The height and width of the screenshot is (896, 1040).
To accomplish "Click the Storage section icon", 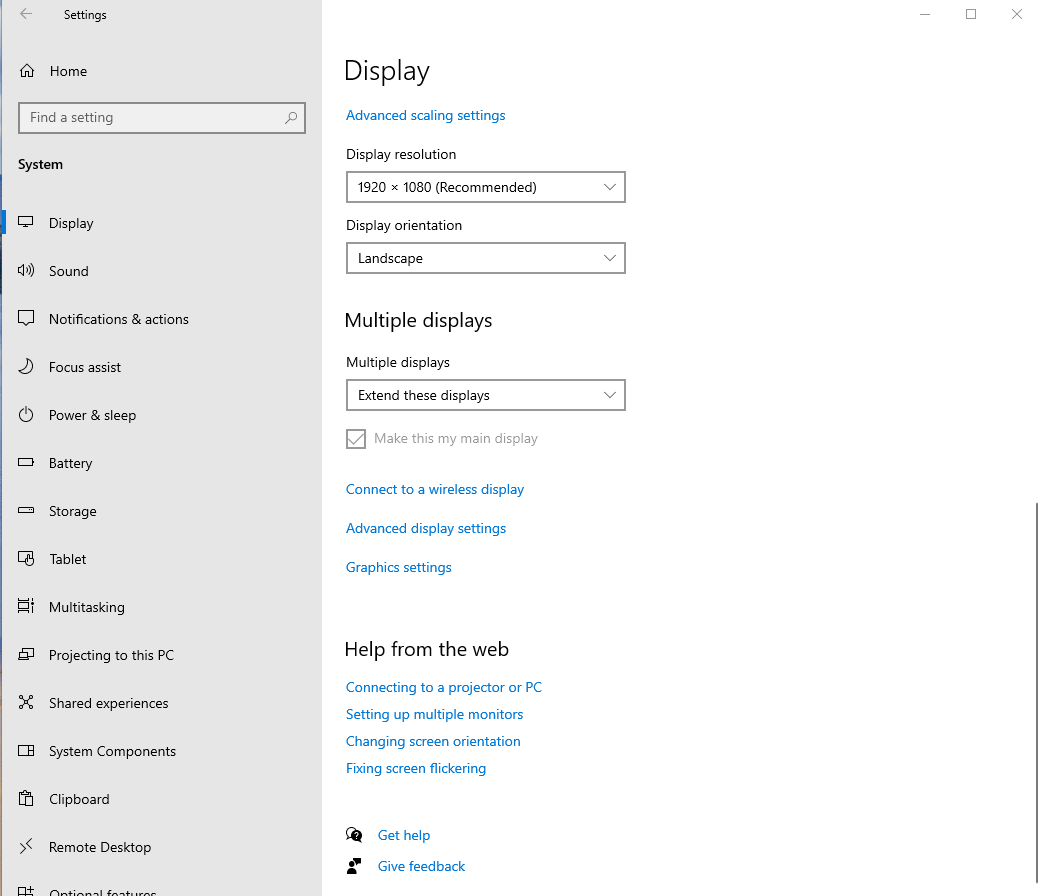I will tap(27, 511).
